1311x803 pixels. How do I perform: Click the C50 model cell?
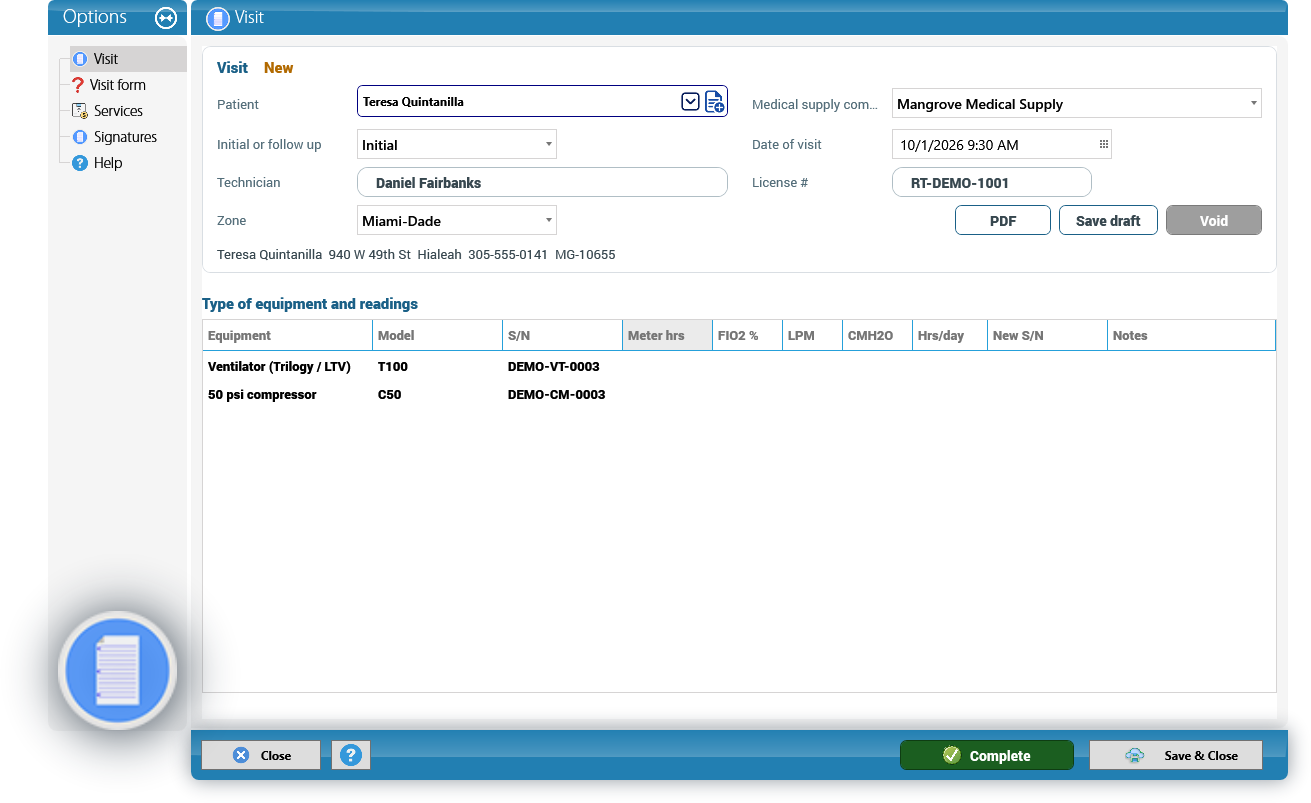tap(390, 395)
